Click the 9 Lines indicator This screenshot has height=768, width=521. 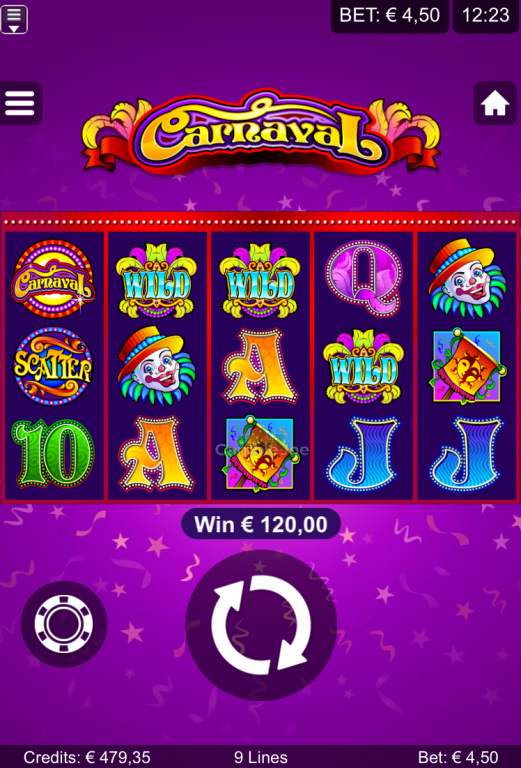click(261, 757)
